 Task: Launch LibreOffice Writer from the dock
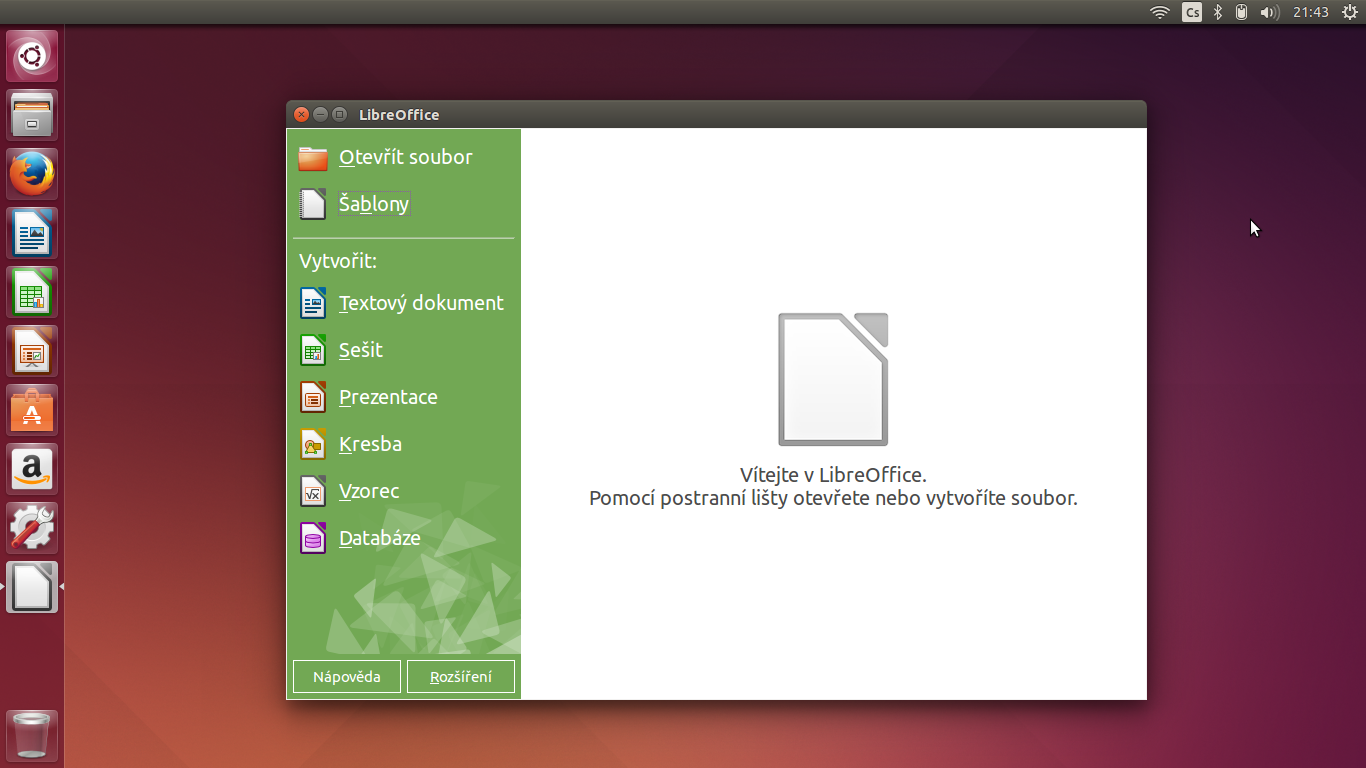coord(31,232)
